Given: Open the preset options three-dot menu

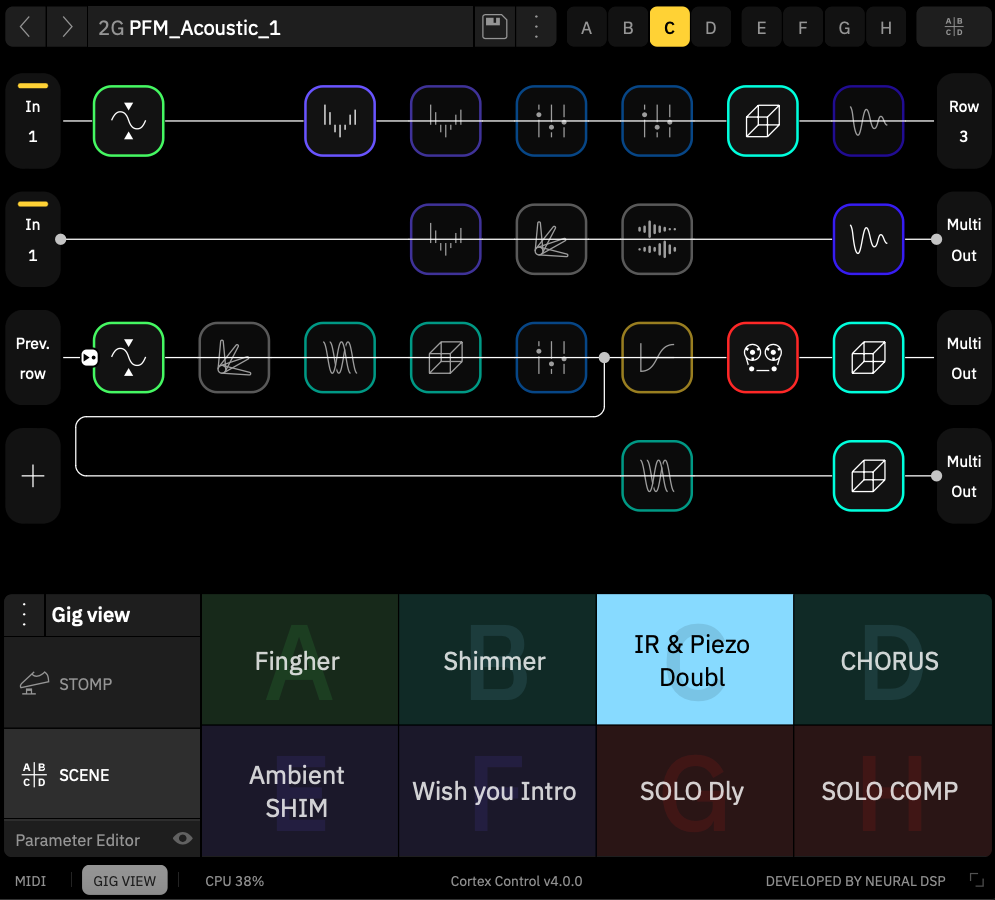Looking at the screenshot, I should coord(537,27).
